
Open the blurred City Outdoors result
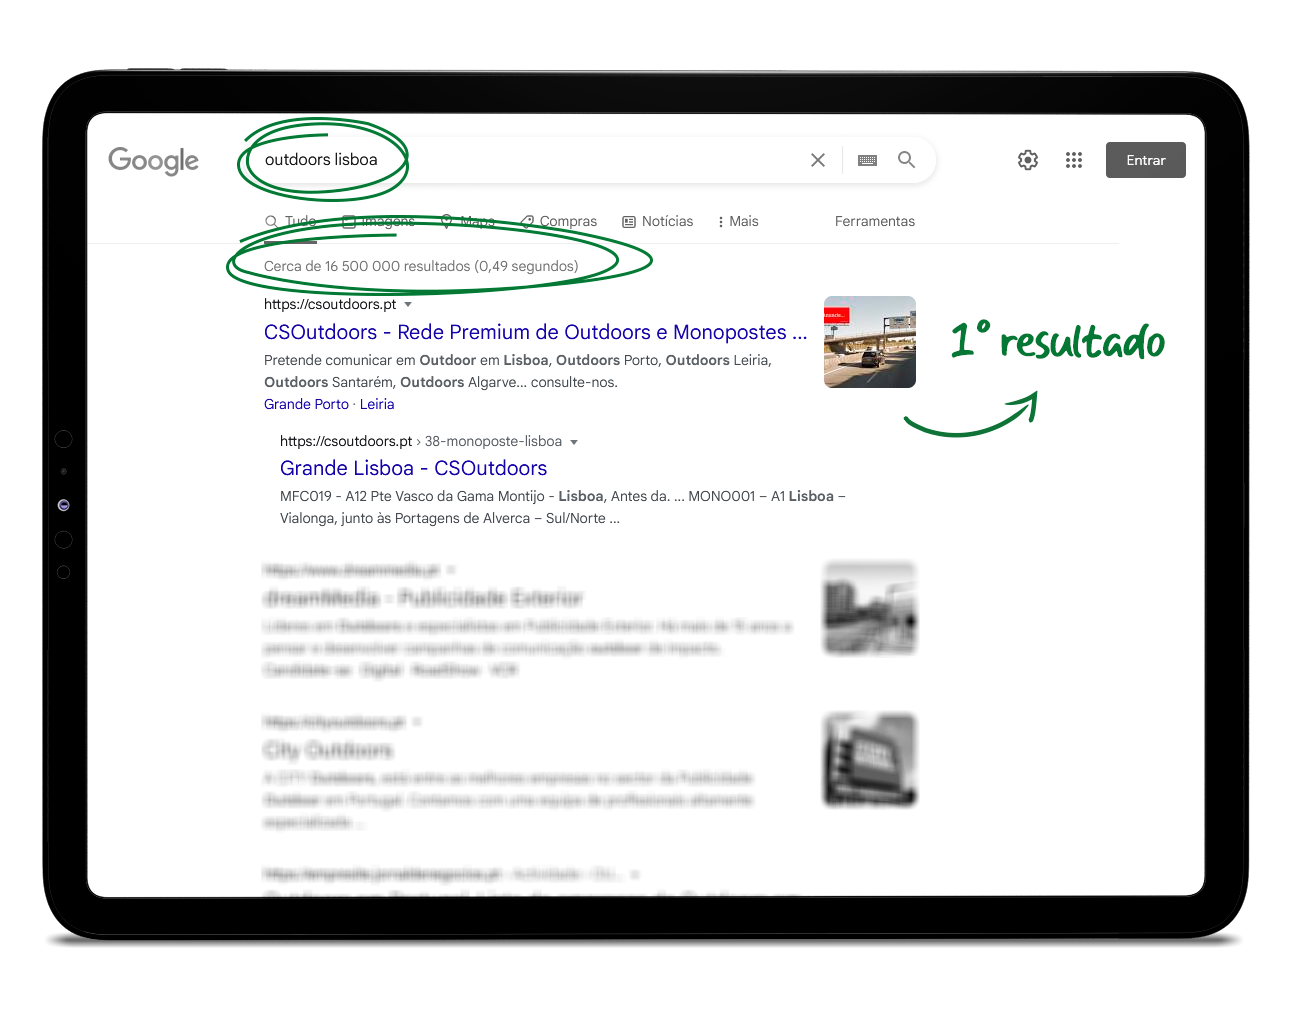pyautogui.click(x=329, y=750)
